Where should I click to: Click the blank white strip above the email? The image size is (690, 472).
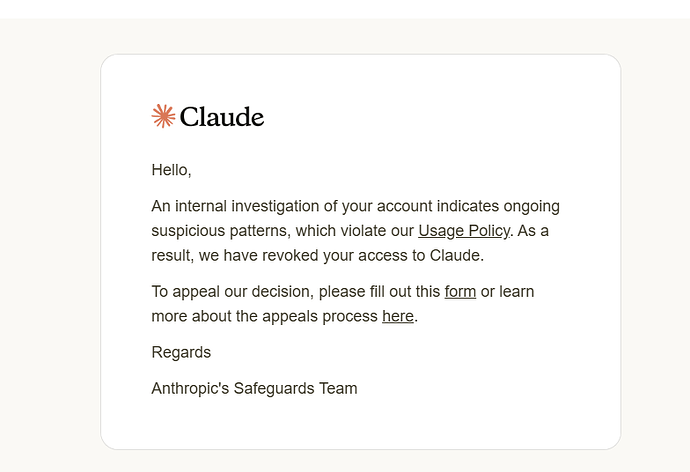coord(345,9)
